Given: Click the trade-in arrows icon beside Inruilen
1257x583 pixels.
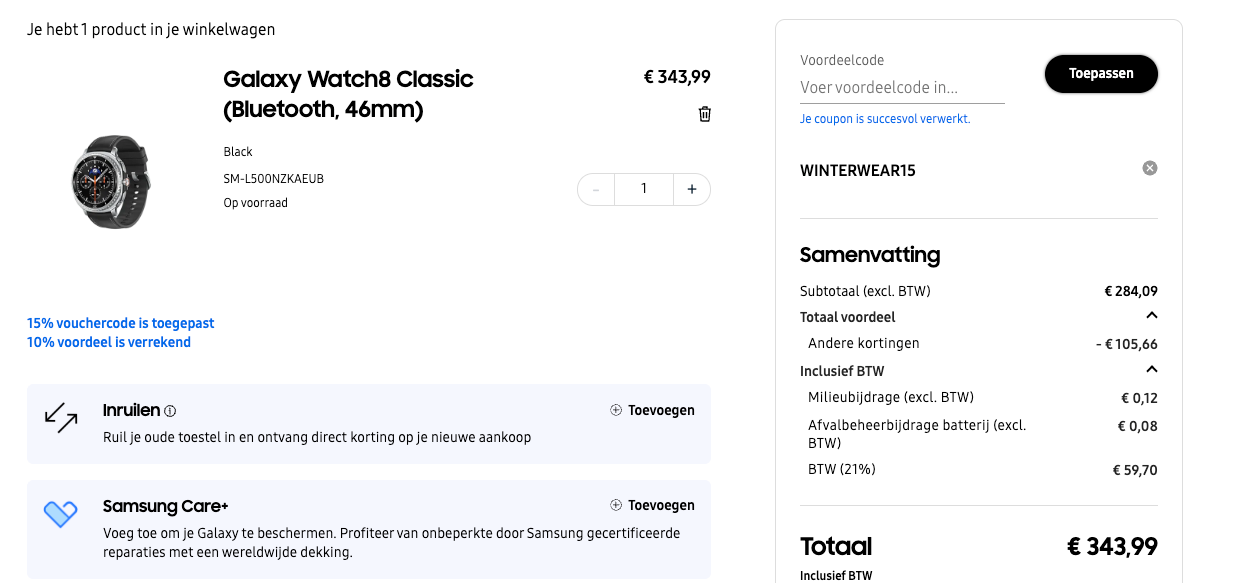Looking at the screenshot, I should point(60,418).
